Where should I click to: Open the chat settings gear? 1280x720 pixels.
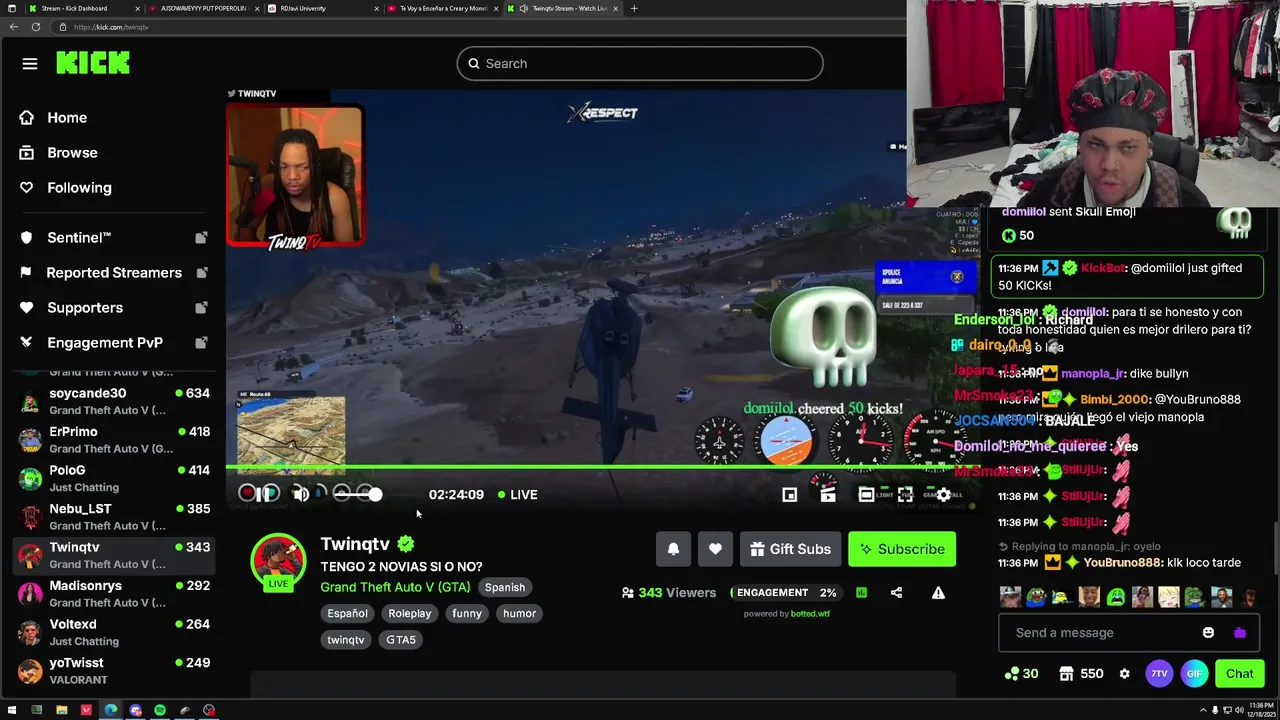(1124, 674)
